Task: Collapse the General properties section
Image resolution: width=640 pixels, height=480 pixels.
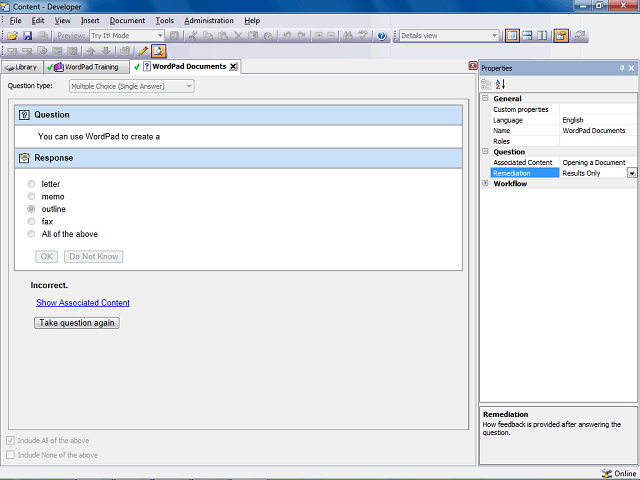Action: point(485,98)
